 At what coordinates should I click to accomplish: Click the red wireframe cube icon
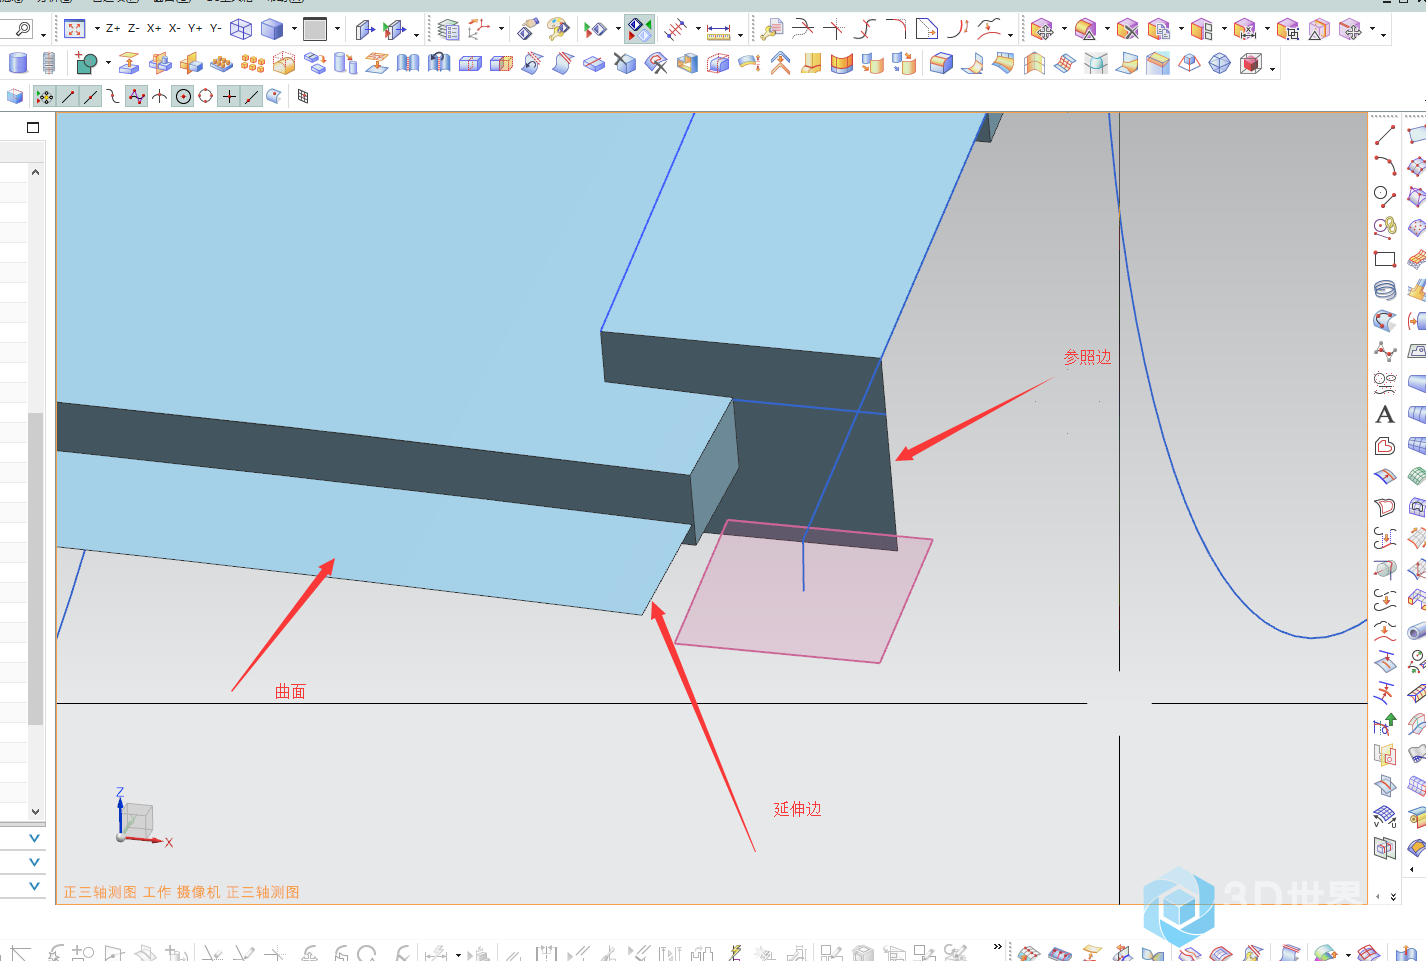tap(1250, 64)
